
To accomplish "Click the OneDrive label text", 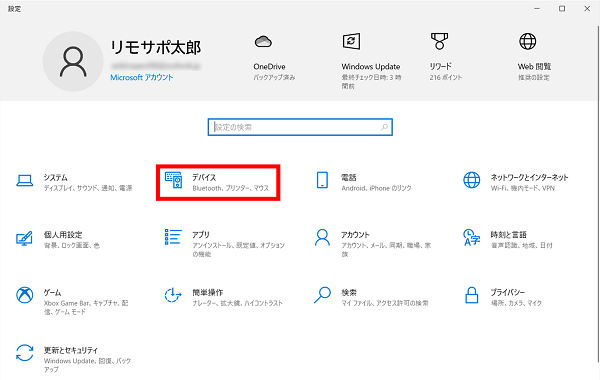I will (x=269, y=67).
